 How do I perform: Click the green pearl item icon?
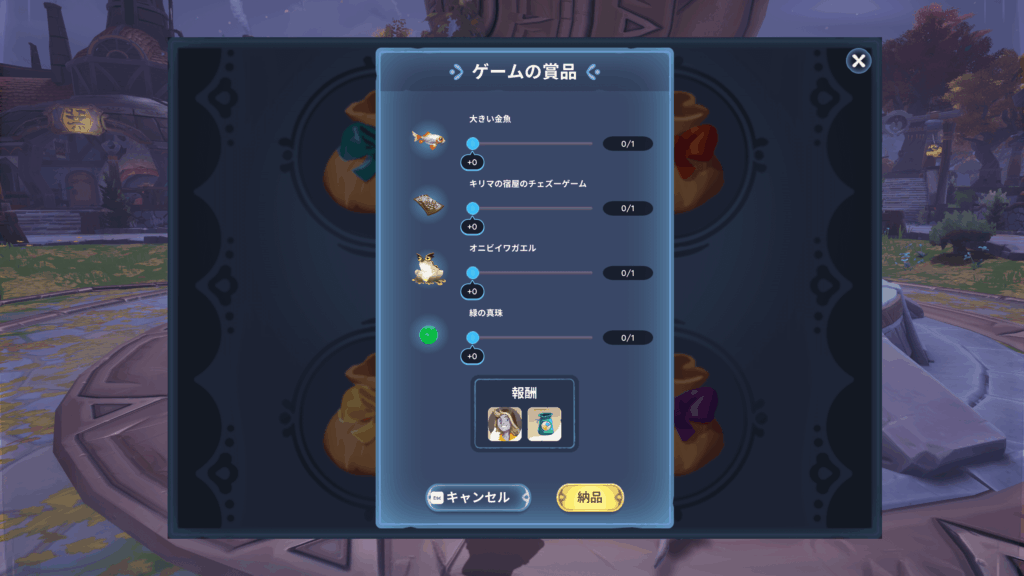[428, 335]
